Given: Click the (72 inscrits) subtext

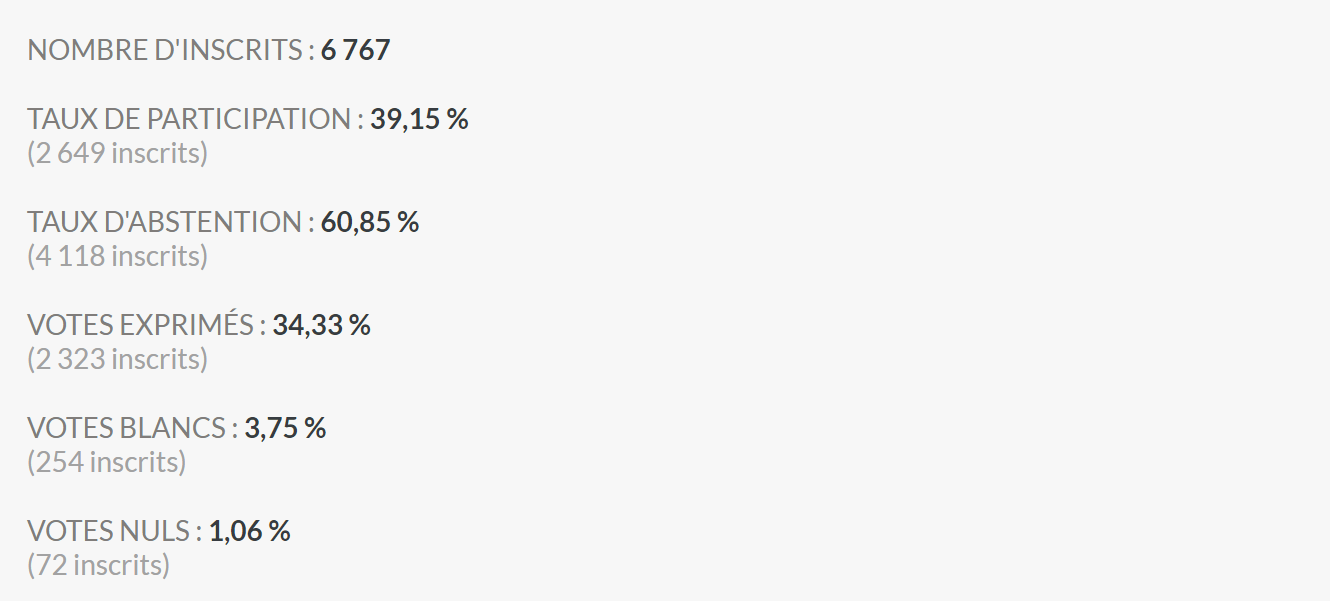Looking at the screenshot, I should pyautogui.click(x=99, y=566).
